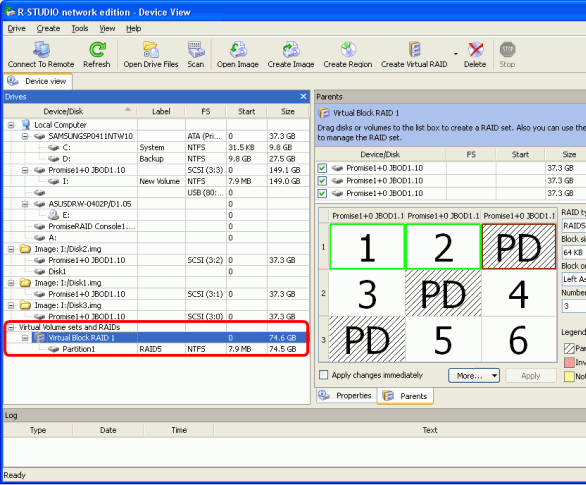The image size is (586, 485).
Task: Click the folder icon of Image: I:/Disk3.img
Action: tap(25, 305)
